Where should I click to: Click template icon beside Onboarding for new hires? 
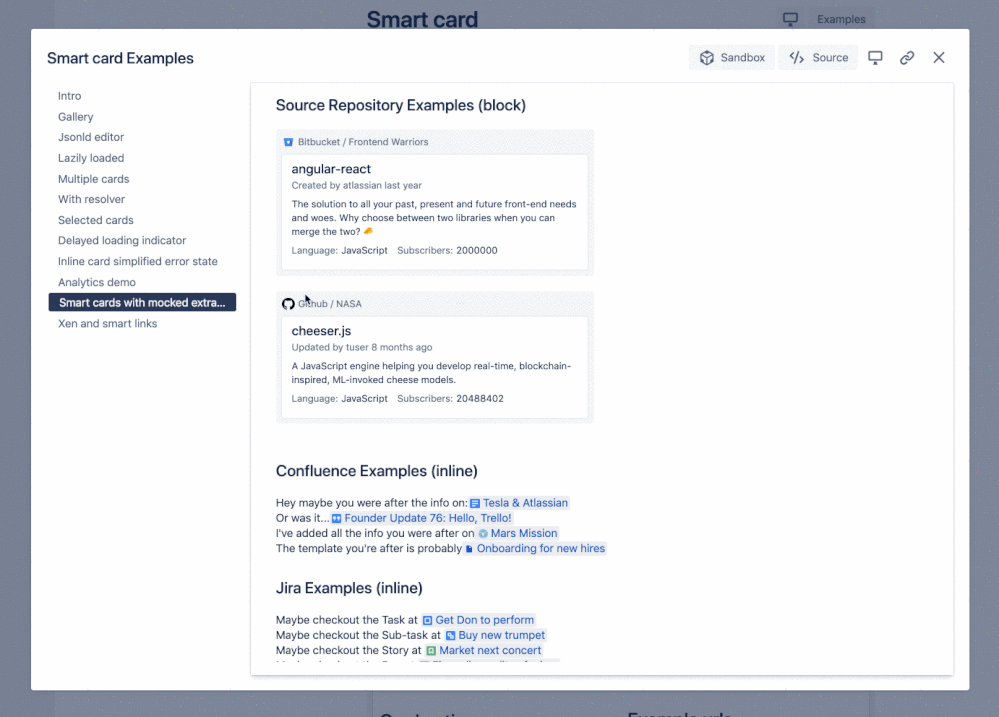[x=469, y=549]
